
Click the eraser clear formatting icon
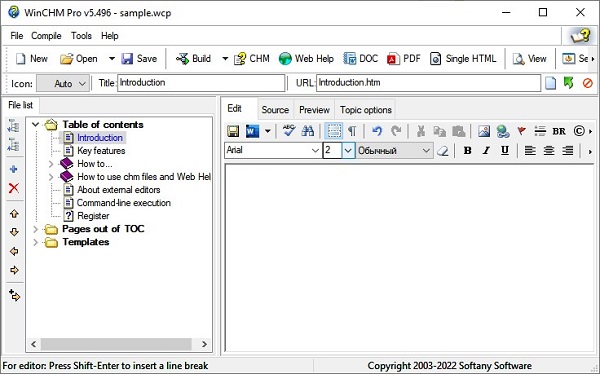pyautogui.click(x=443, y=151)
